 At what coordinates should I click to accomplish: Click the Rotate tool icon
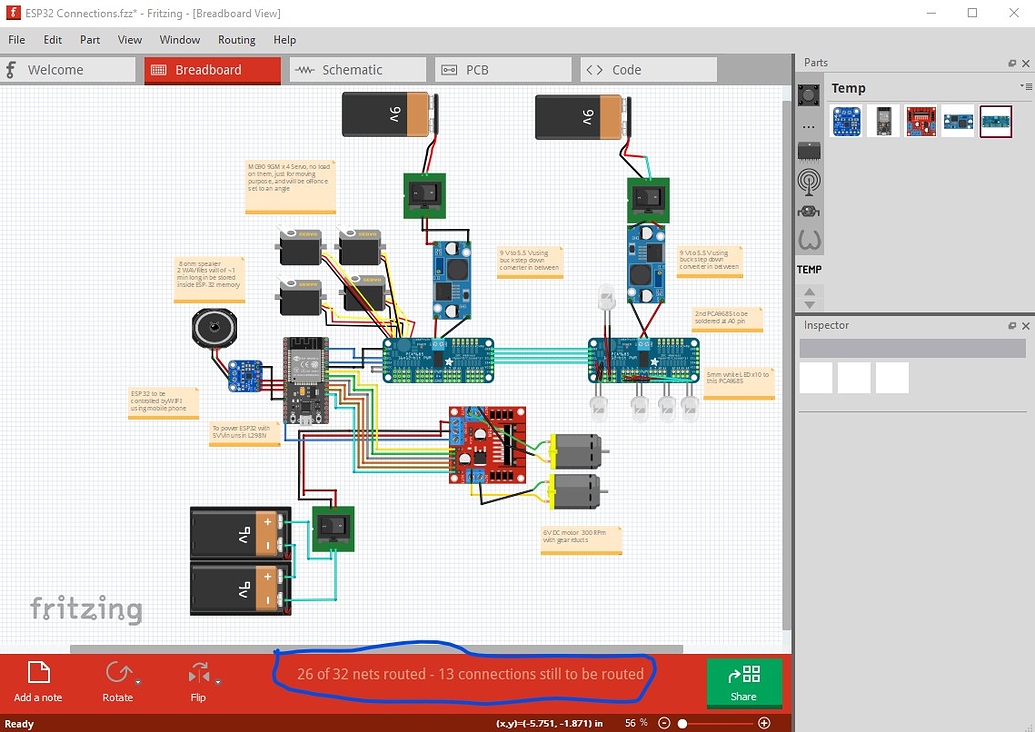pos(118,673)
